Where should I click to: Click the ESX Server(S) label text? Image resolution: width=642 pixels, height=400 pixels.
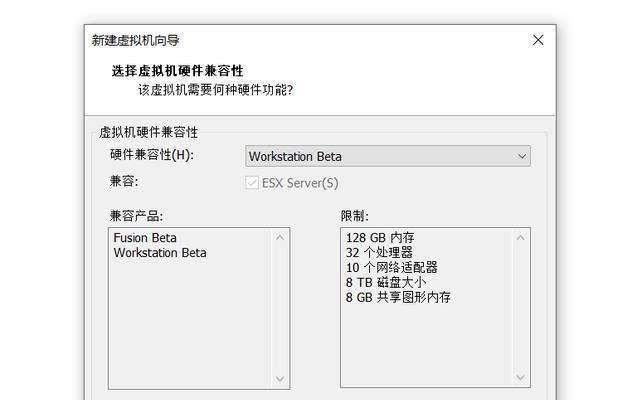tap(300, 183)
